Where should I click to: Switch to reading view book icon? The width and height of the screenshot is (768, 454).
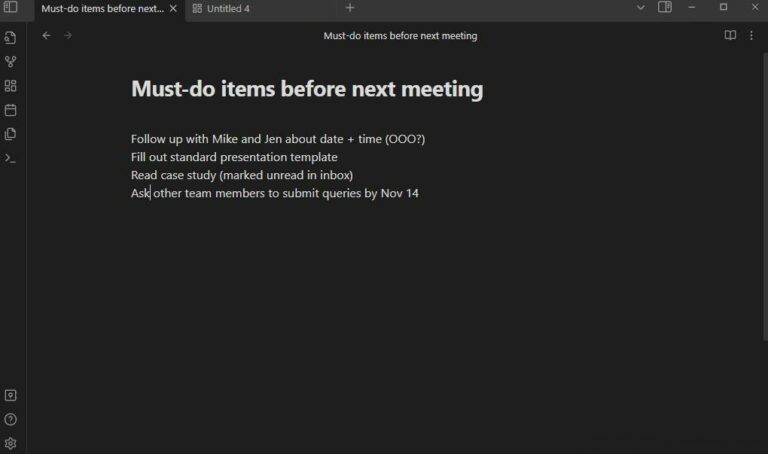point(730,35)
